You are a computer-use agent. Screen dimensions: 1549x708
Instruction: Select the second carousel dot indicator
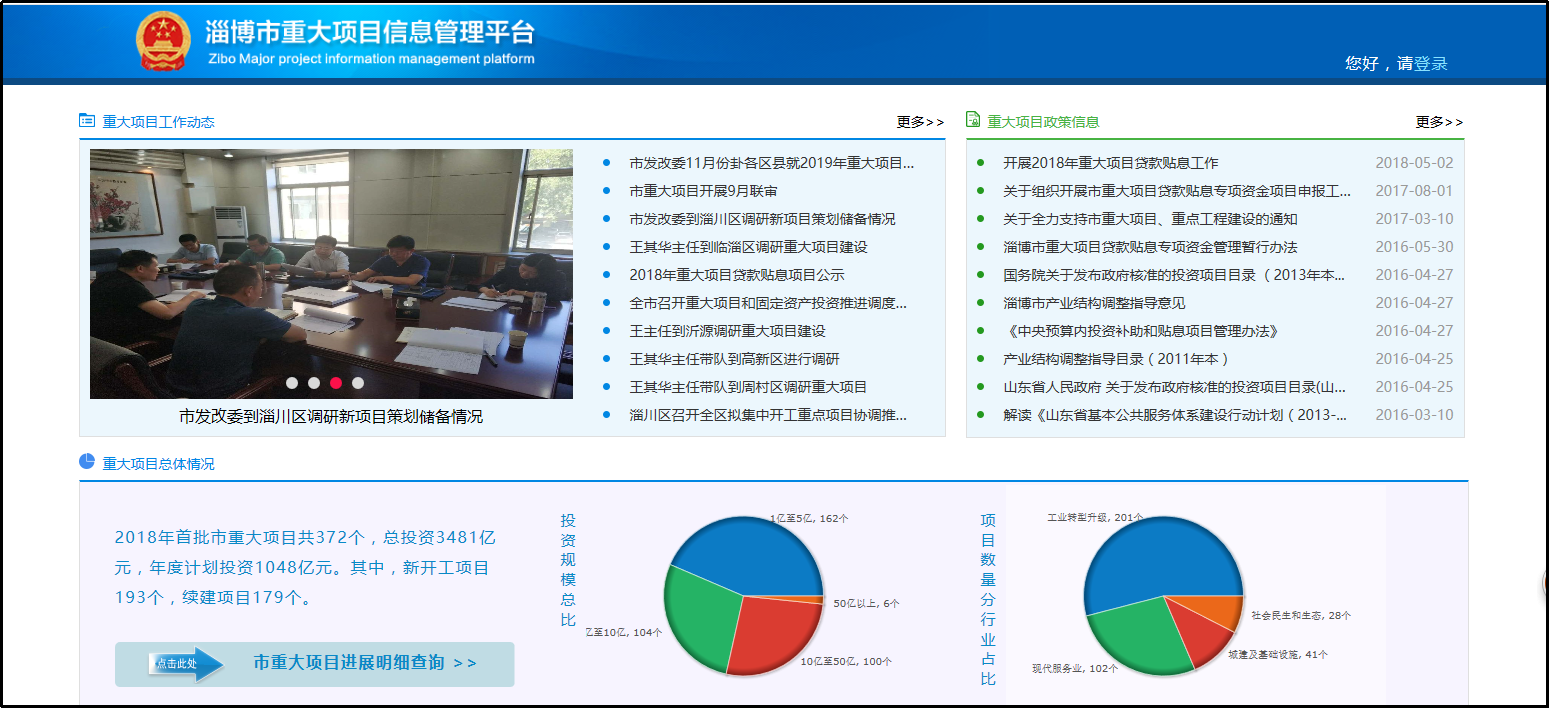pyautogui.click(x=314, y=382)
